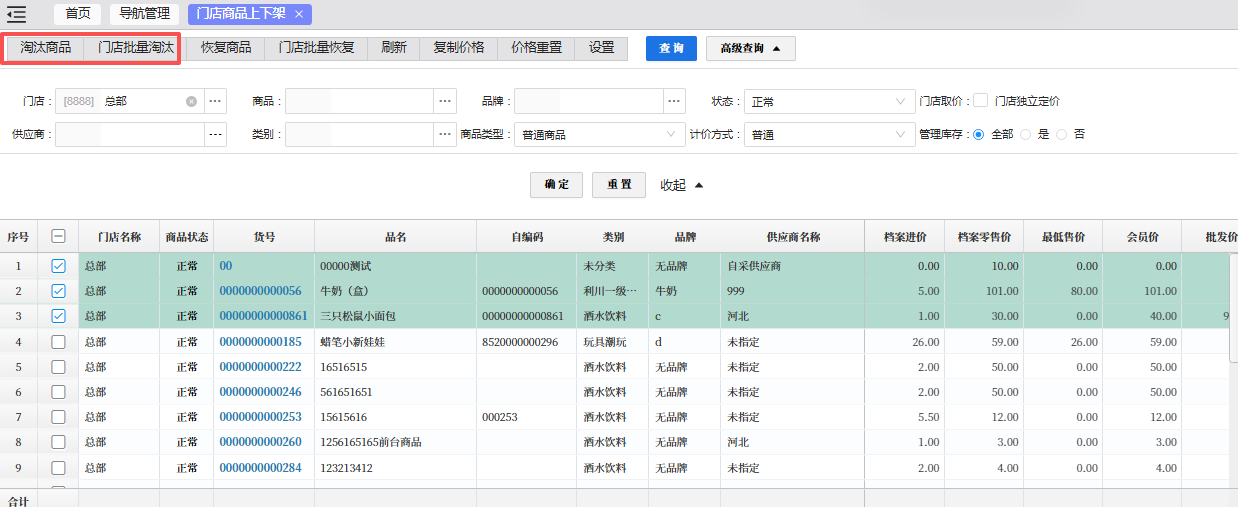
Task: Open item link 0000000000056
Action: (x=260, y=291)
